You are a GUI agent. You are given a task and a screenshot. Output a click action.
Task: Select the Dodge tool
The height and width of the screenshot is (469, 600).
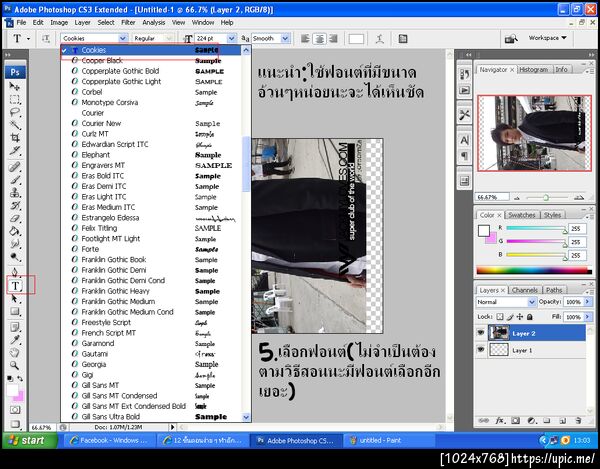tap(15, 257)
